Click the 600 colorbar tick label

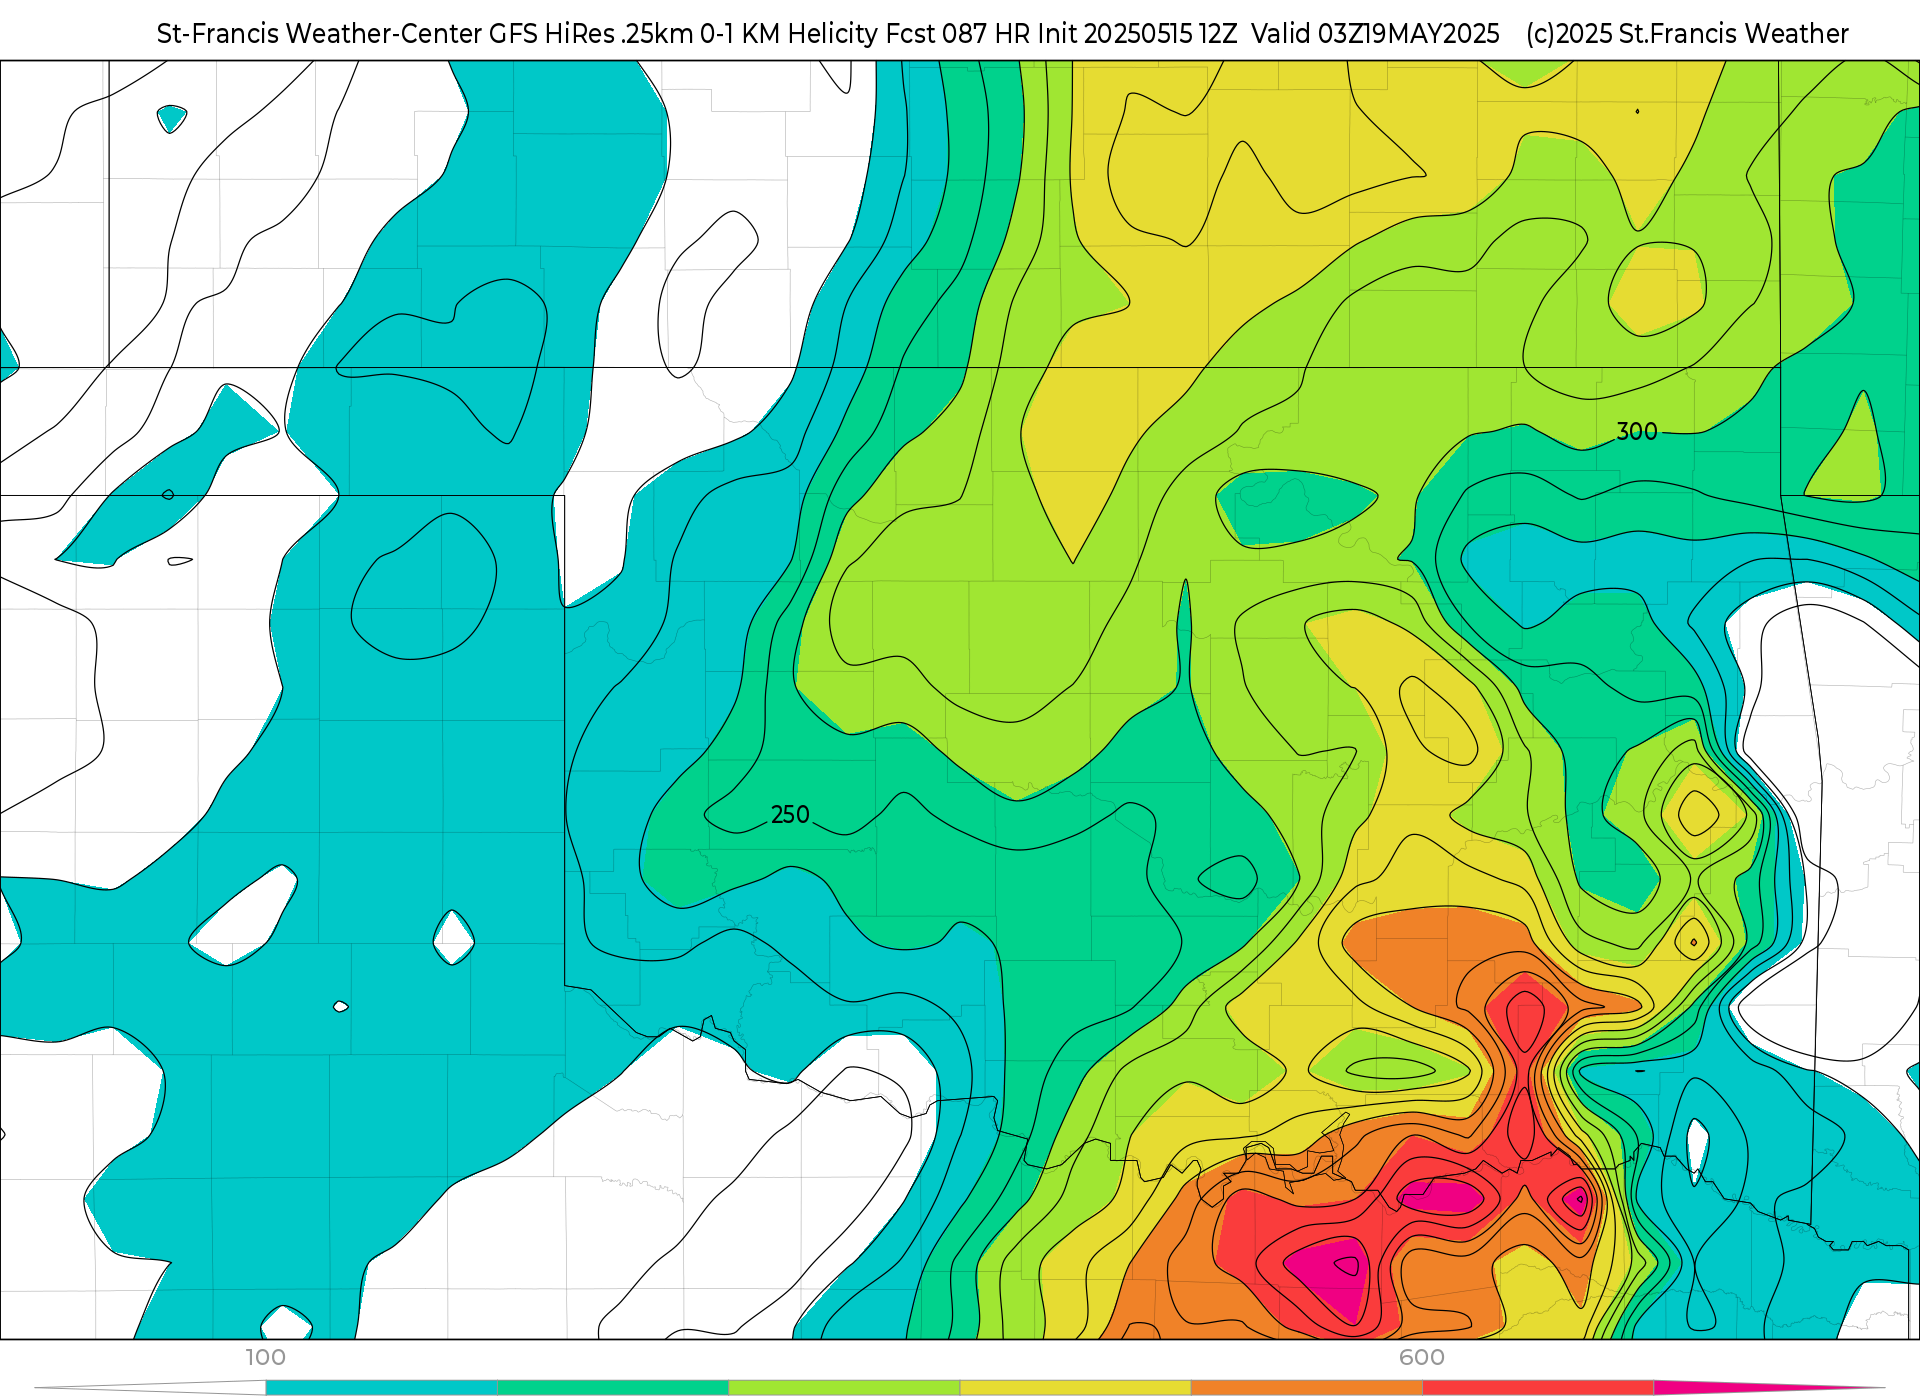(x=1422, y=1357)
